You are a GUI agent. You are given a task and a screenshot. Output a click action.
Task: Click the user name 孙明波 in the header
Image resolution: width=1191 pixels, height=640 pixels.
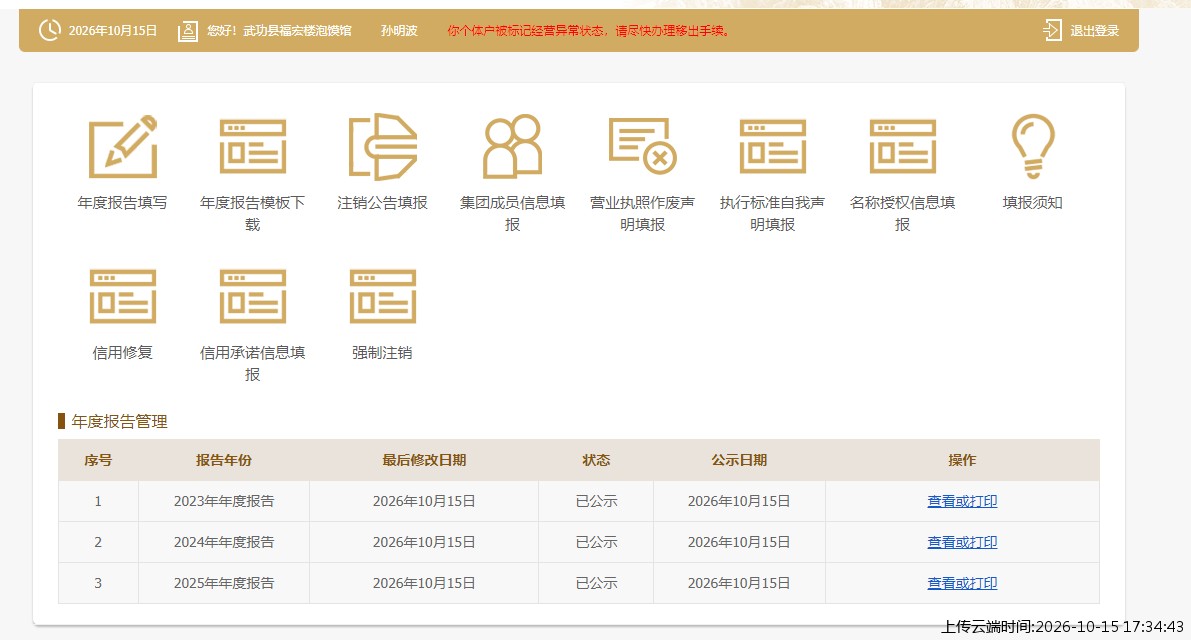click(x=400, y=31)
